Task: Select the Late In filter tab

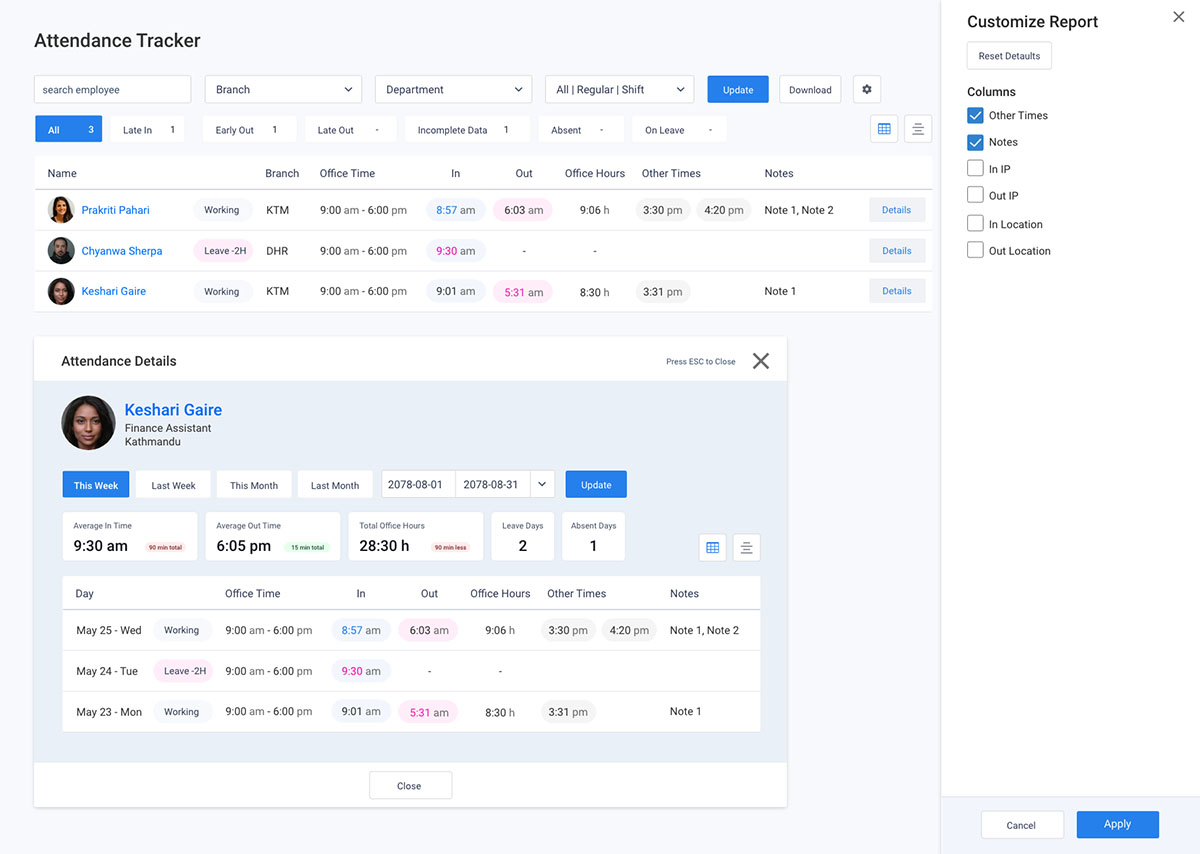Action: pyautogui.click(x=146, y=128)
